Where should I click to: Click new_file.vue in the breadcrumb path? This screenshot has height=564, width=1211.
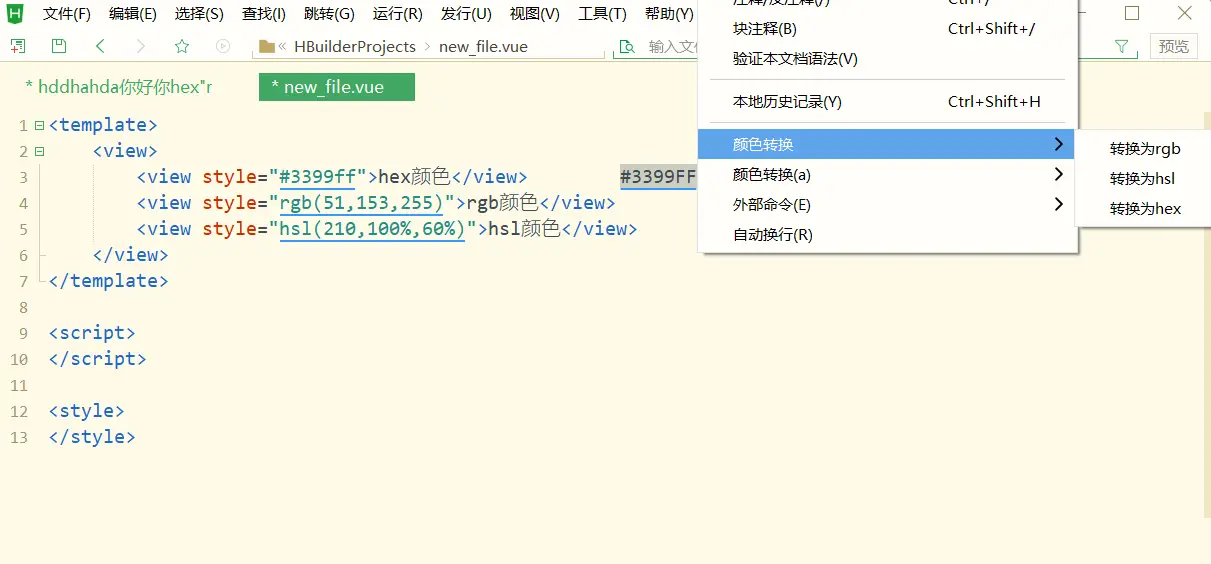(x=483, y=46)
